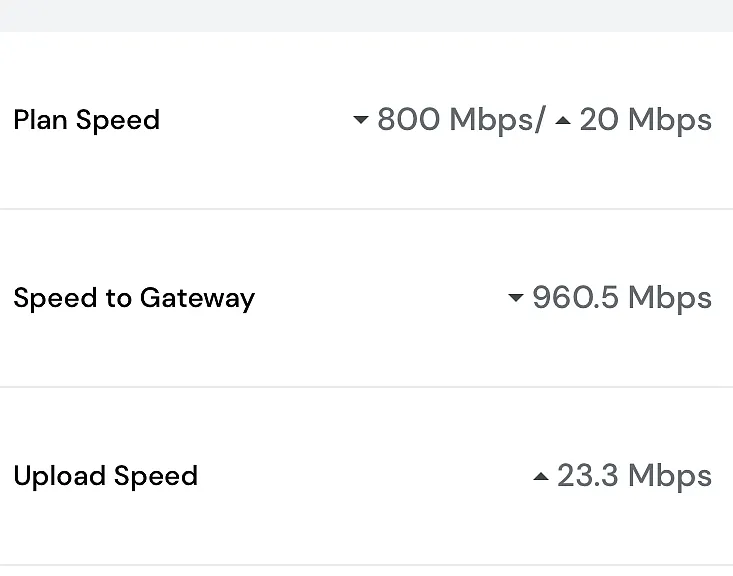The image size is (733, 576).
Task: Select the Upload Speed label
Action: [x=106, y=476]
